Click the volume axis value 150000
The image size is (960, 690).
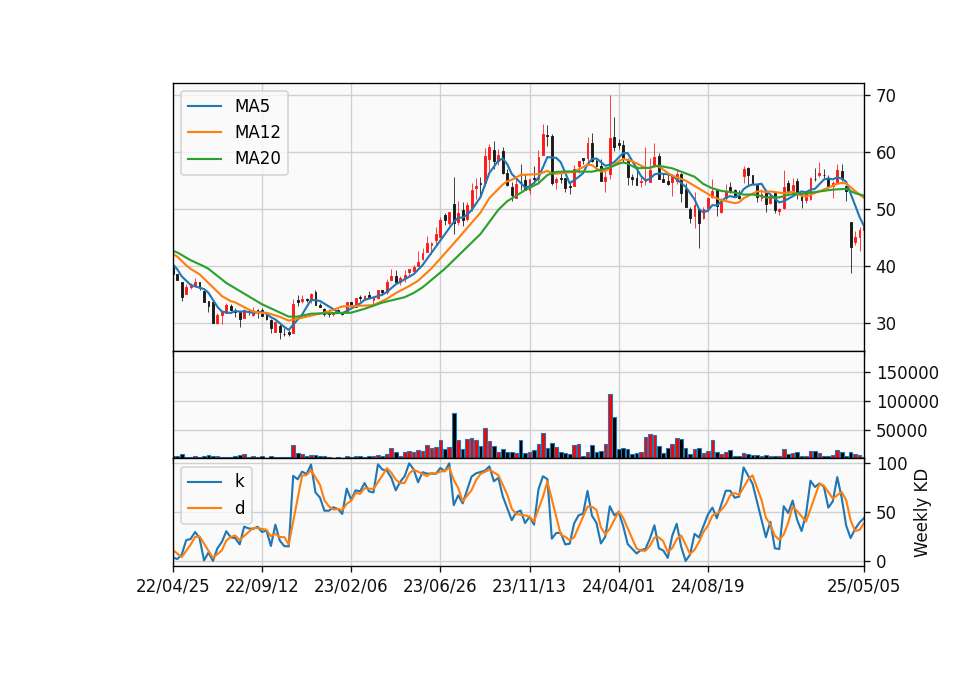[907, 373]
